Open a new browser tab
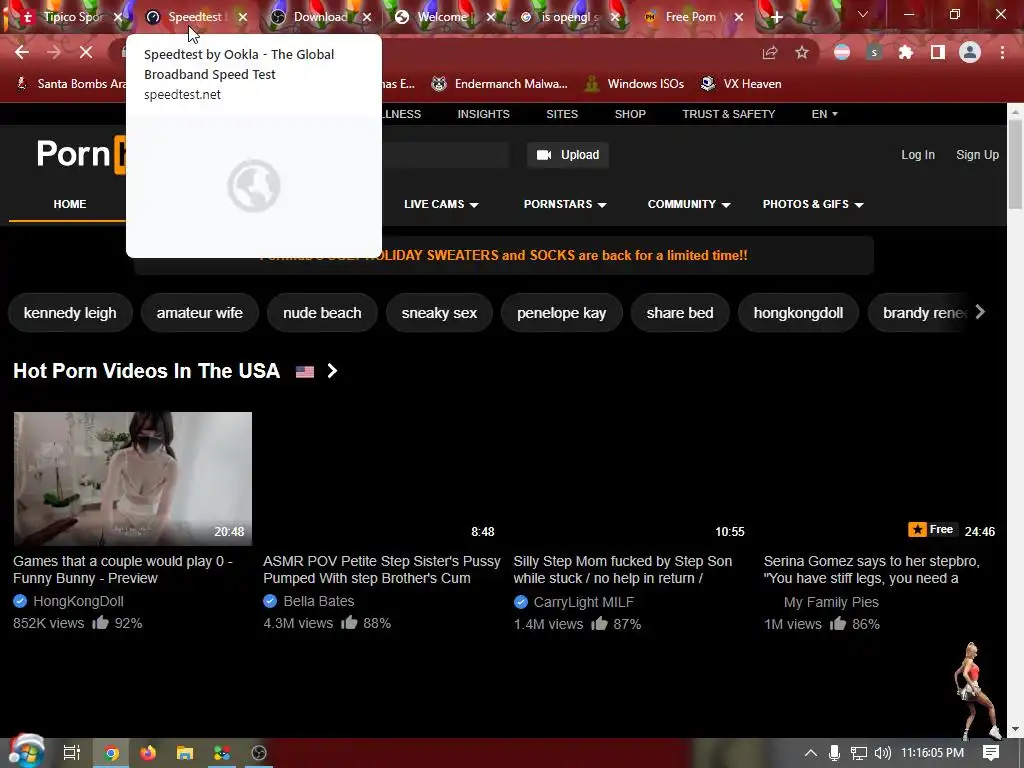The image size is (1024, 768). [776, 18]
